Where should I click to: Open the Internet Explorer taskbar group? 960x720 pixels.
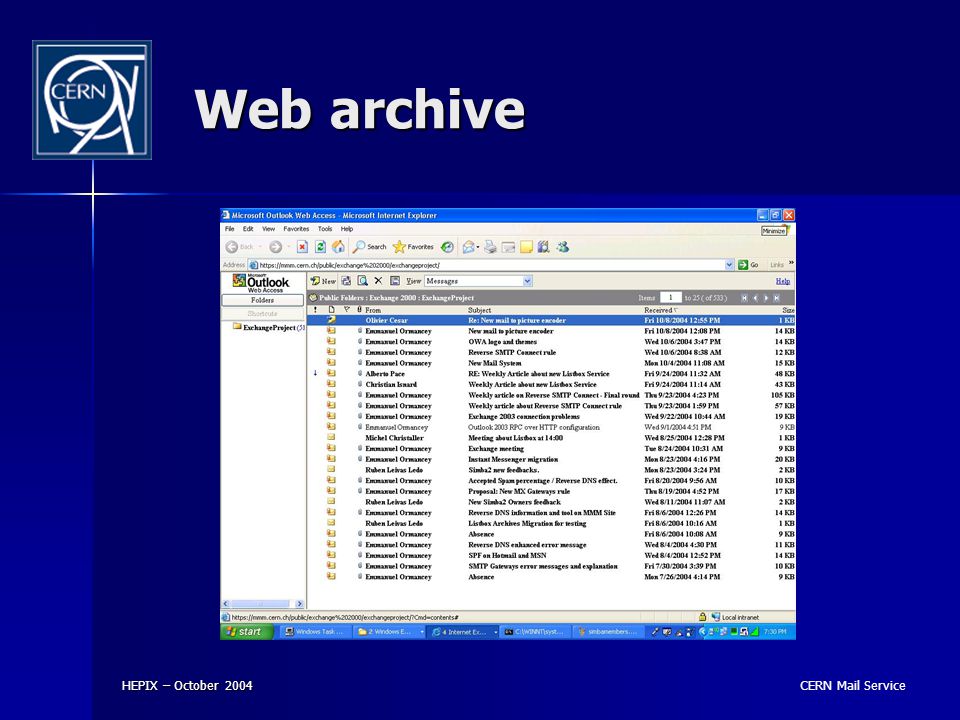463,632
